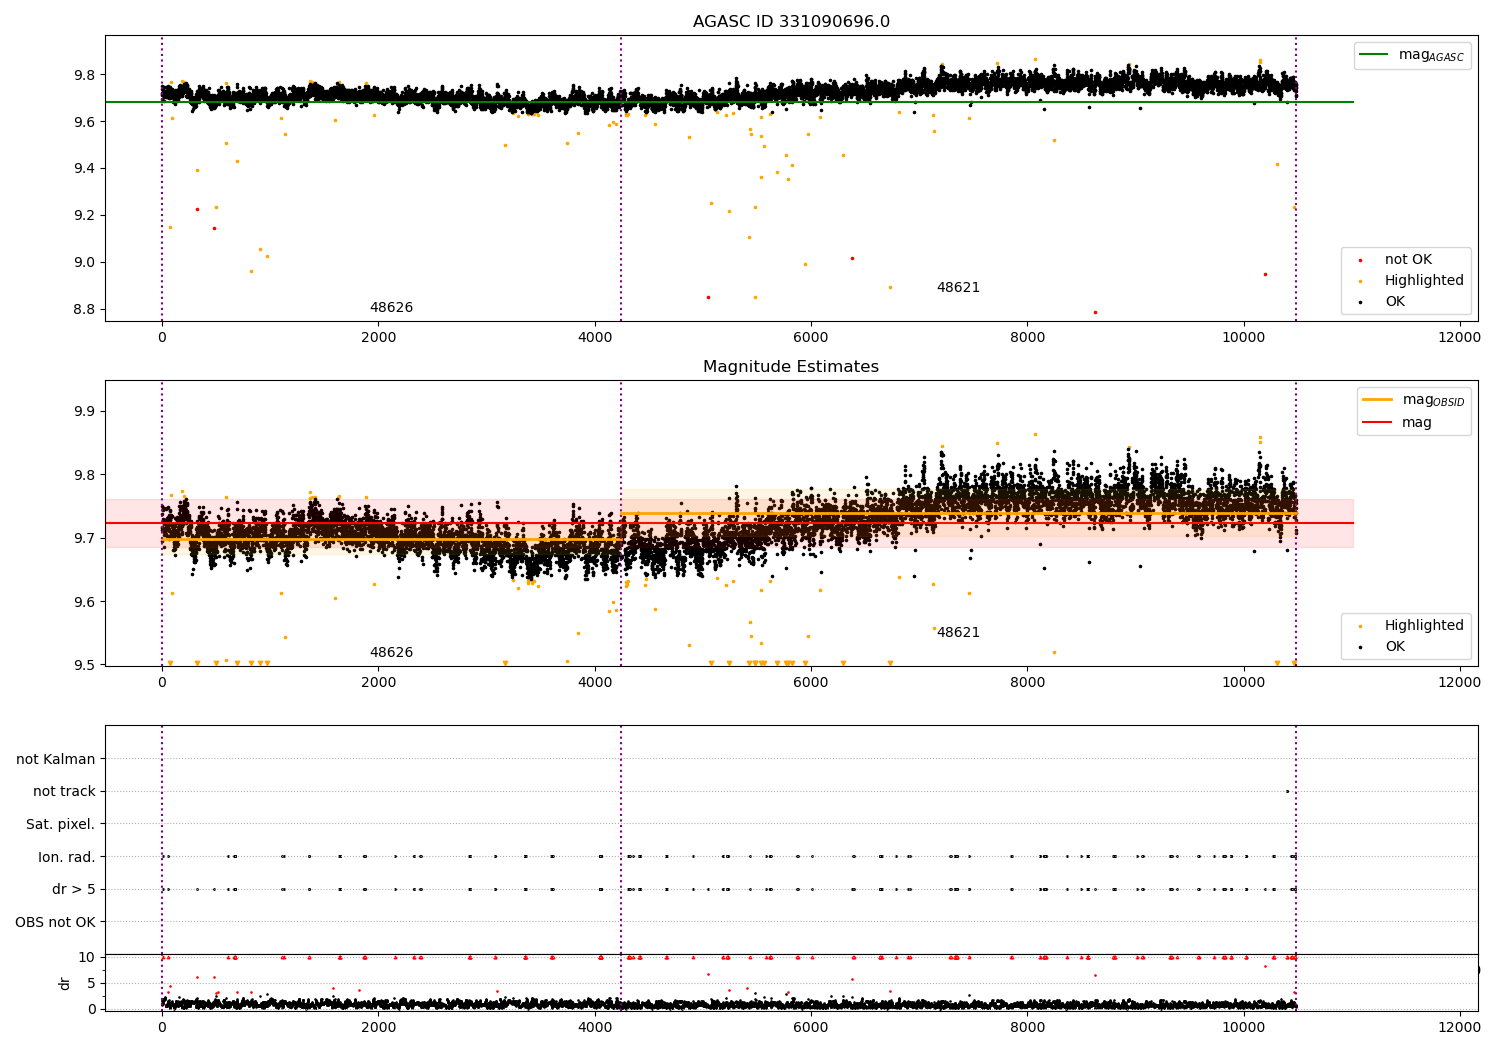This screenshot has height=1050, width=1500.
Task: Click the 48626 annotation in the top plot
Action: click(391, 308)
